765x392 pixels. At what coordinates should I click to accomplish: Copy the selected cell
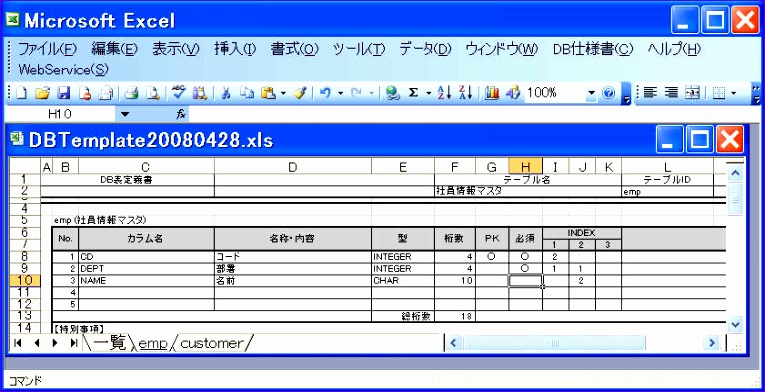tap(248, 93)
